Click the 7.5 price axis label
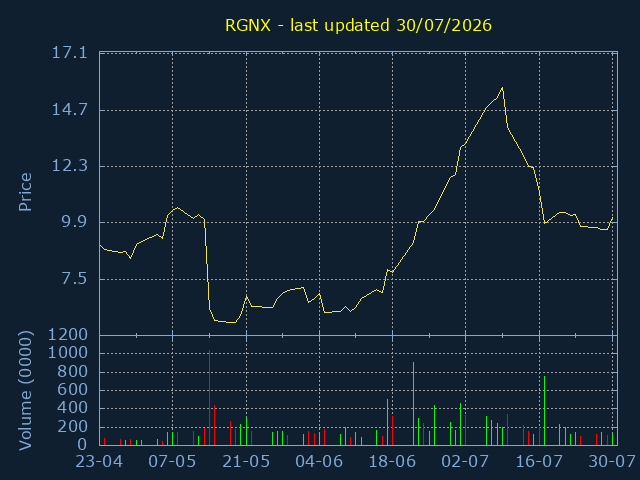 (74, 279)
